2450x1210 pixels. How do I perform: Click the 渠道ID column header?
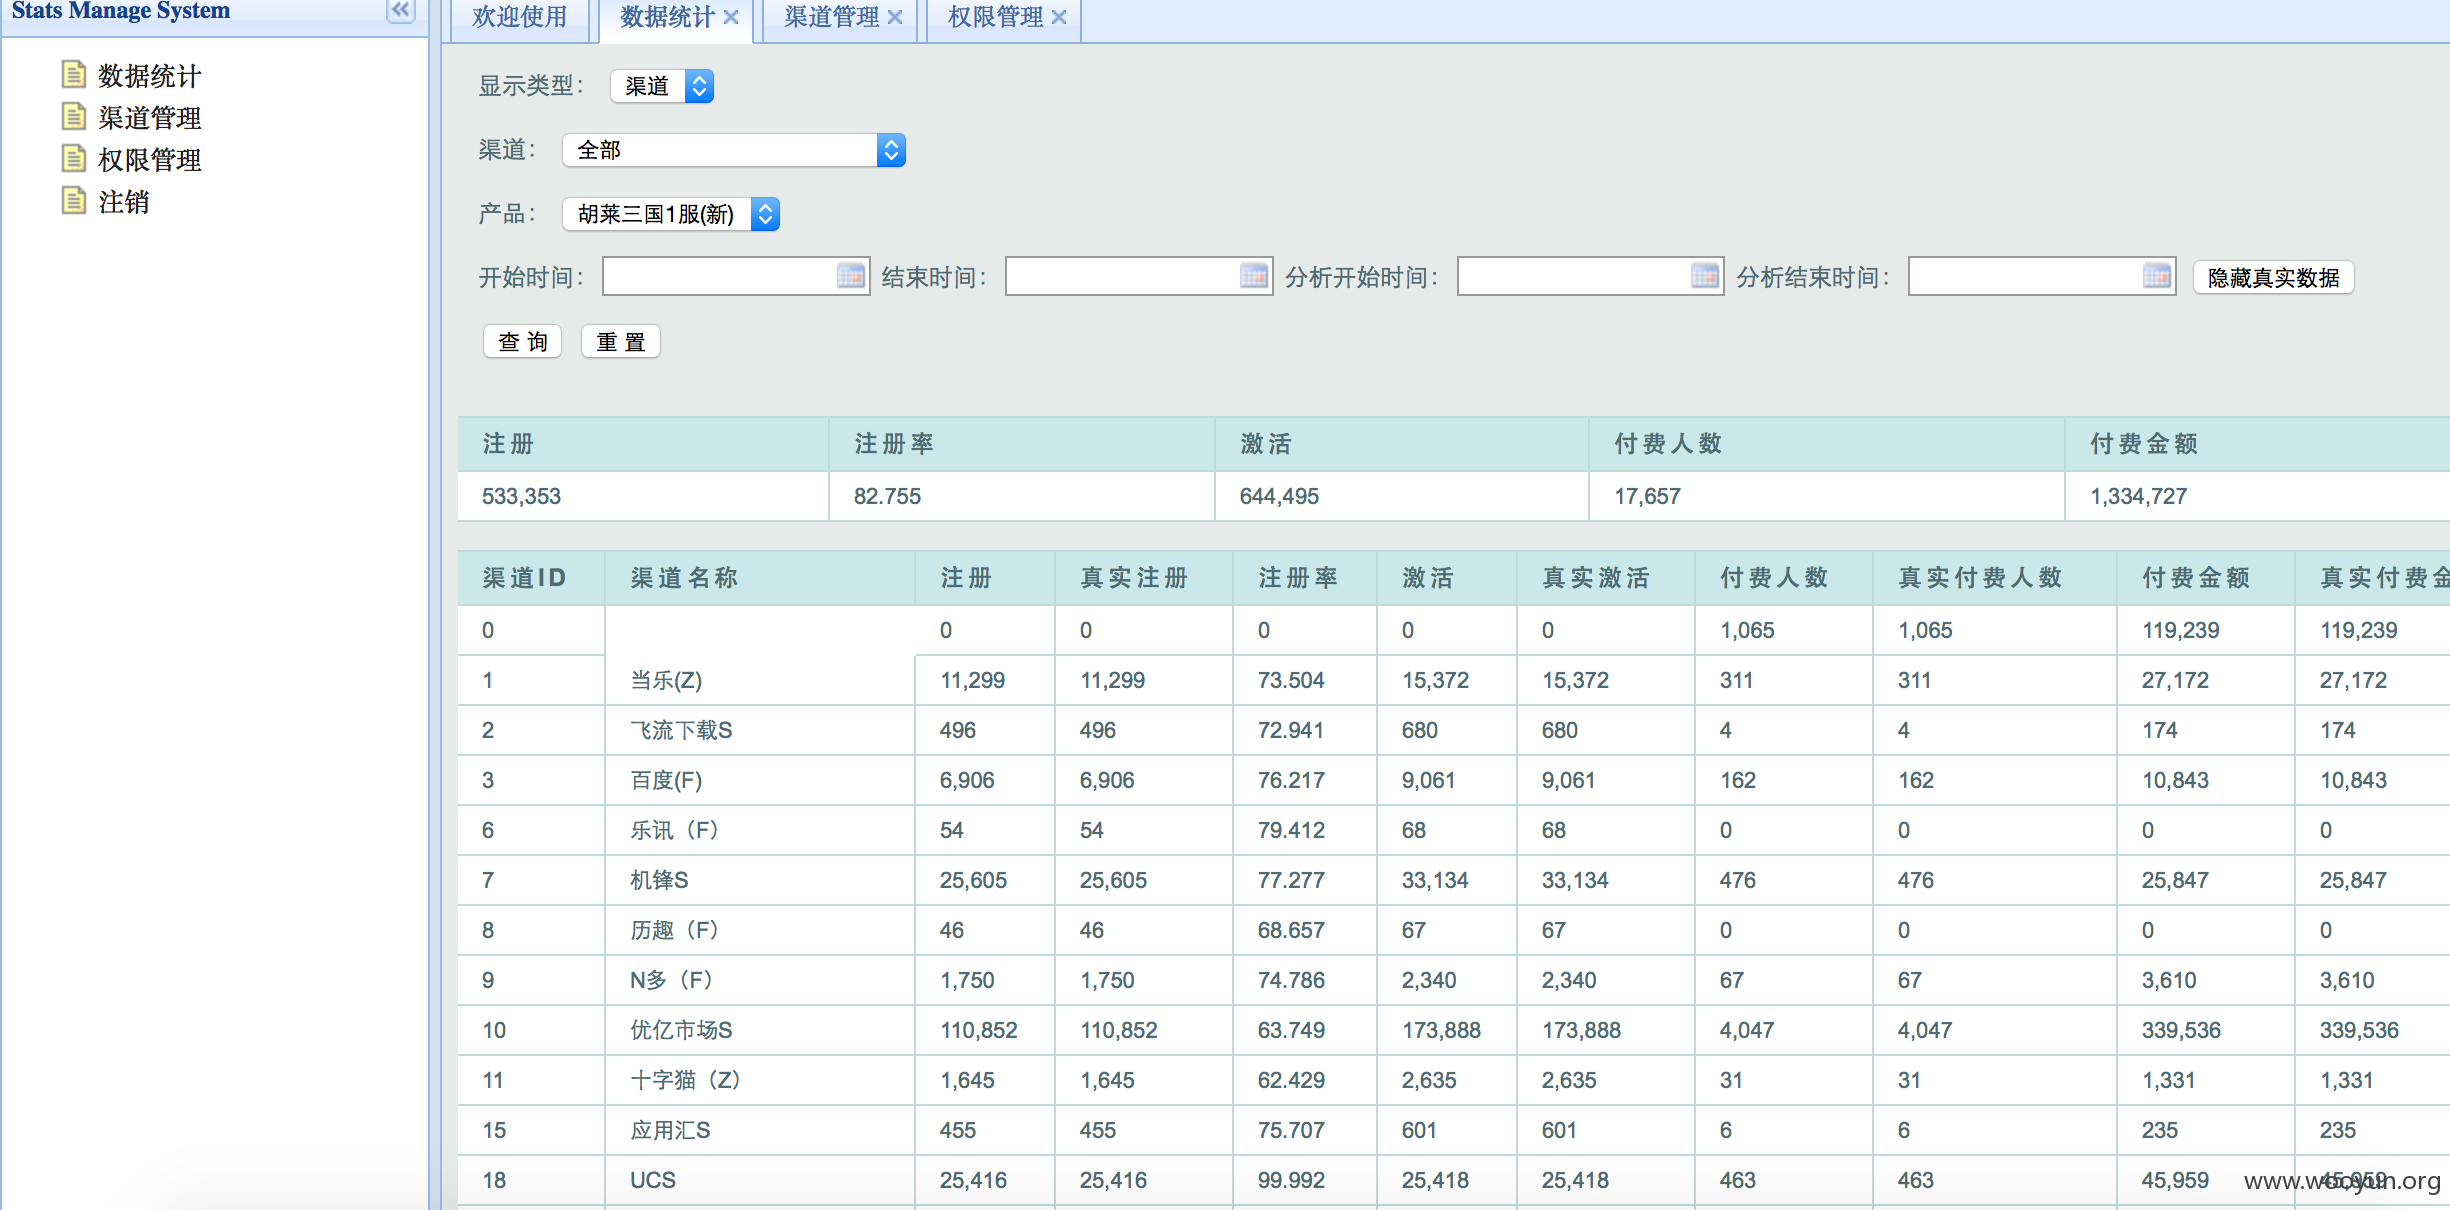[531, 578]
